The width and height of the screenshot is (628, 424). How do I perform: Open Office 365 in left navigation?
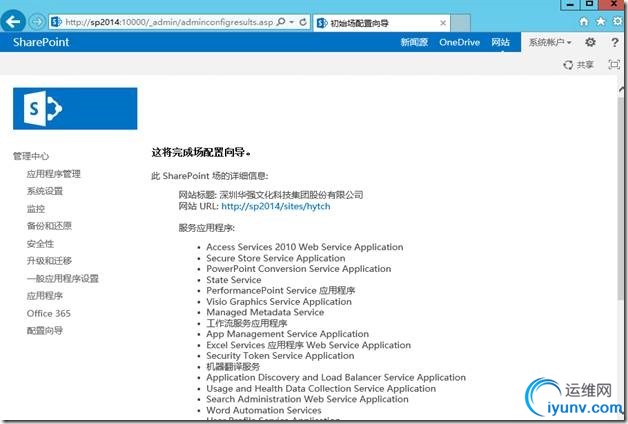coord(48,313)
